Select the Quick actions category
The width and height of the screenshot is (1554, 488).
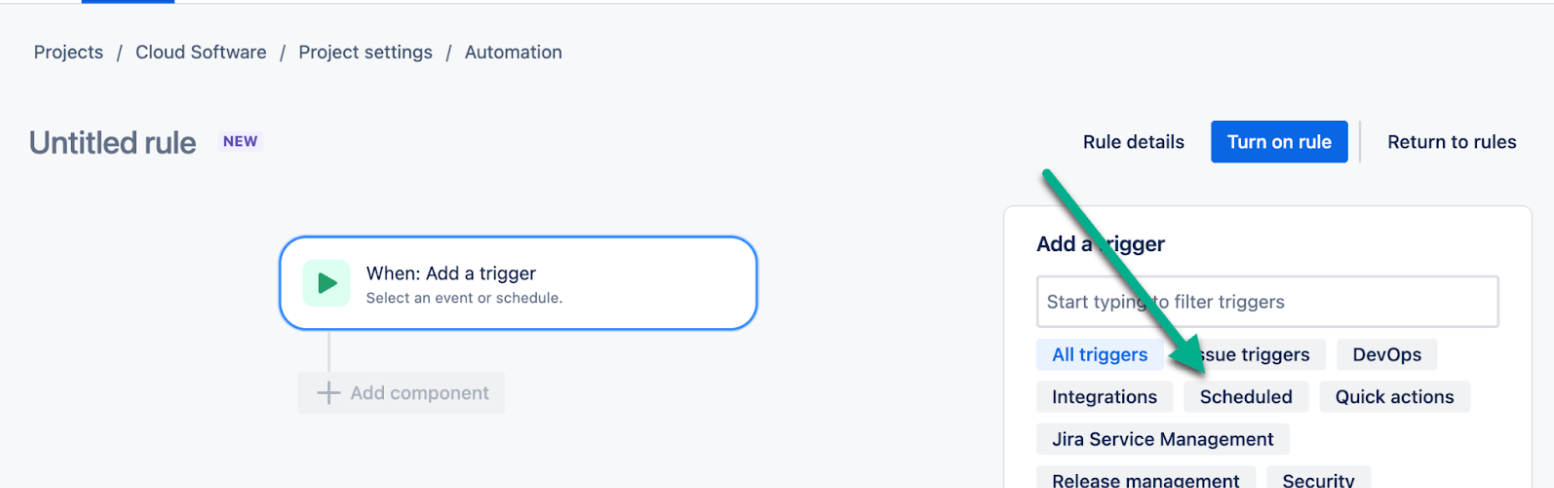(x=1394, y=397)
